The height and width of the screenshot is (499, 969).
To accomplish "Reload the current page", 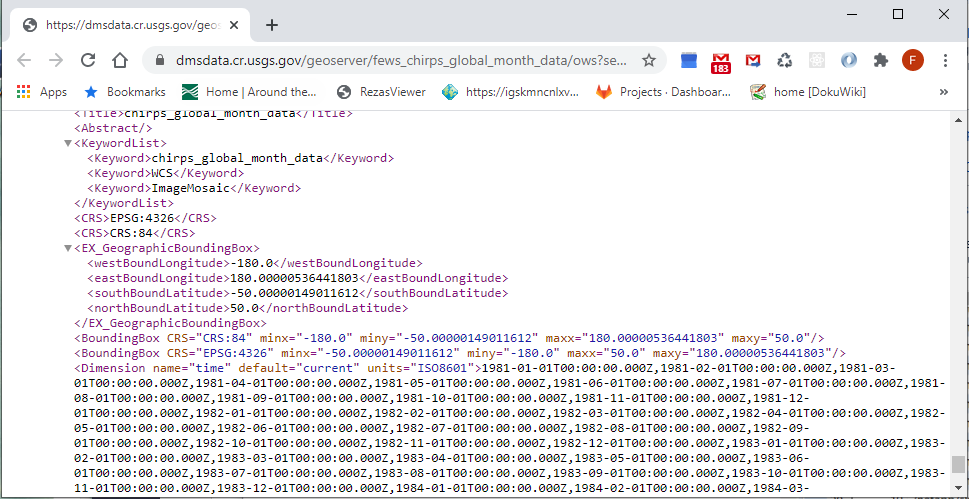I will click(87, 60).
